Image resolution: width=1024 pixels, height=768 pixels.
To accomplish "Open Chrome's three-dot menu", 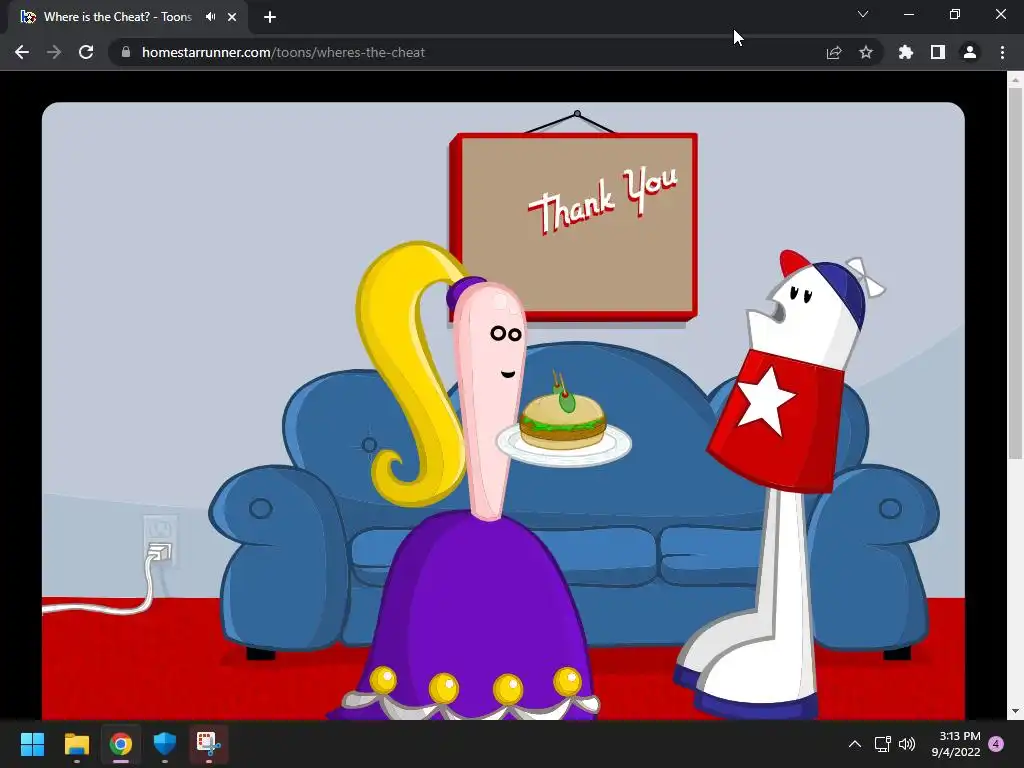I will 1002,52.
